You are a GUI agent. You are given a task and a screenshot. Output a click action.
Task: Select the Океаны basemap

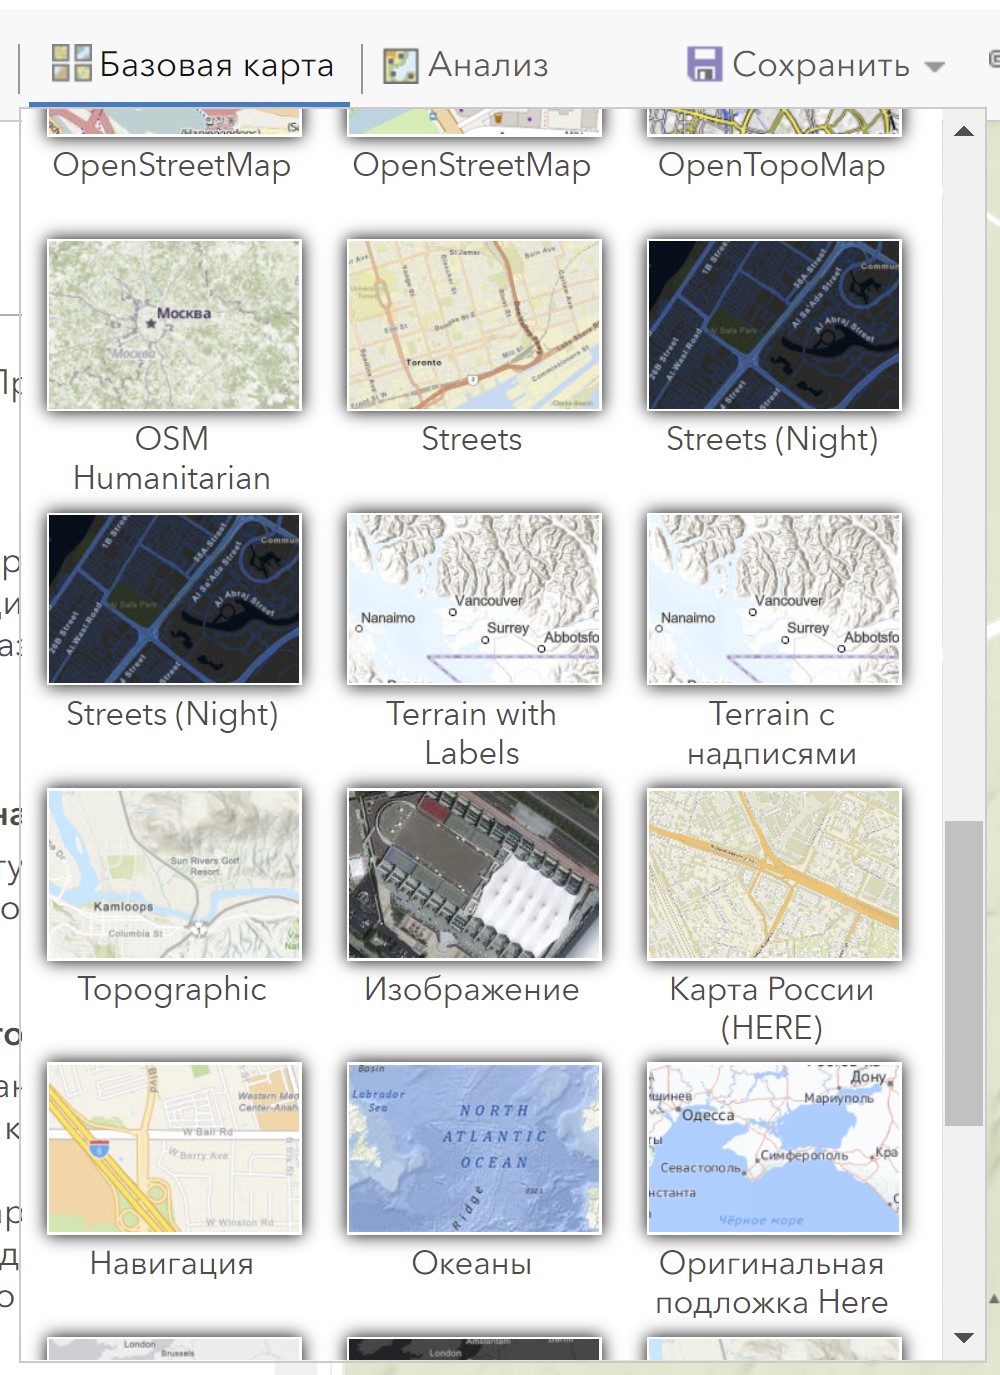474,1148
